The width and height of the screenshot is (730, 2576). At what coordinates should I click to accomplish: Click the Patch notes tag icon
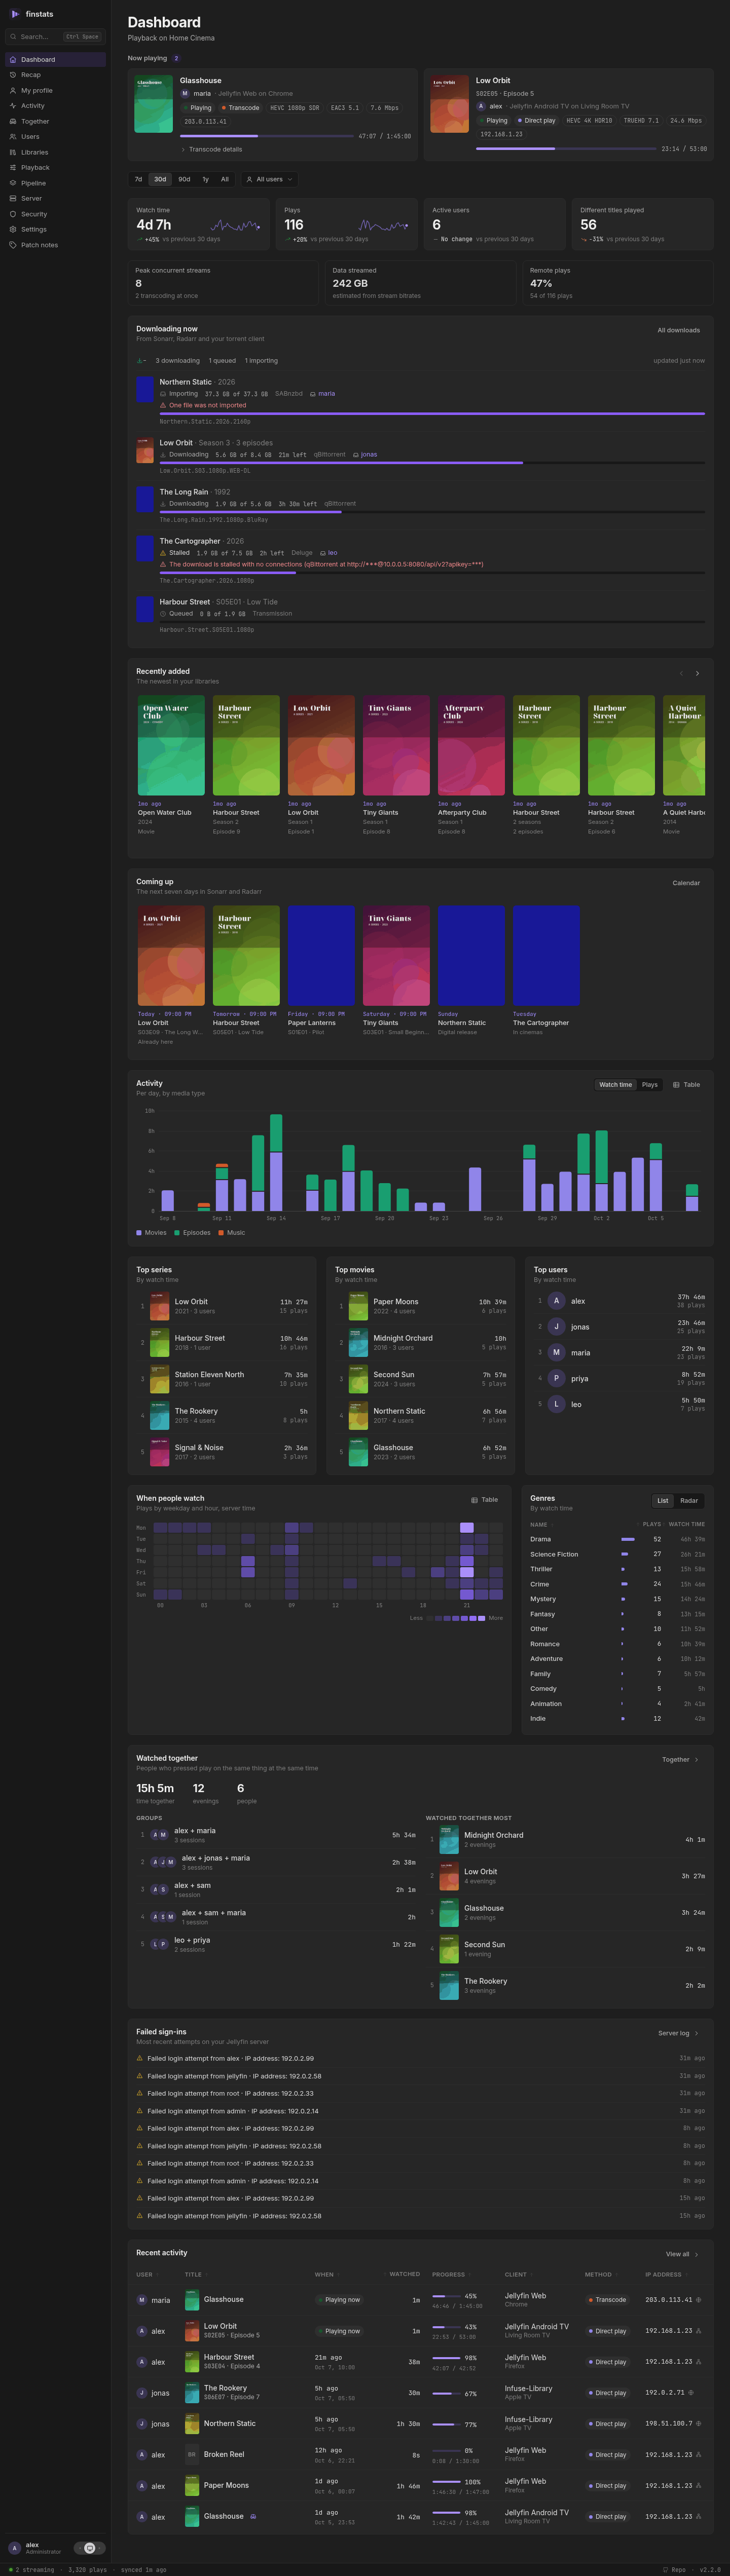click(13, 245)
